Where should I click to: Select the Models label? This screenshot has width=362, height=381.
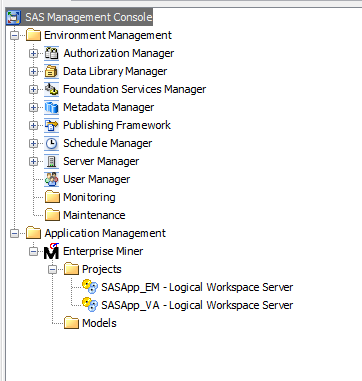pos(99,323)
